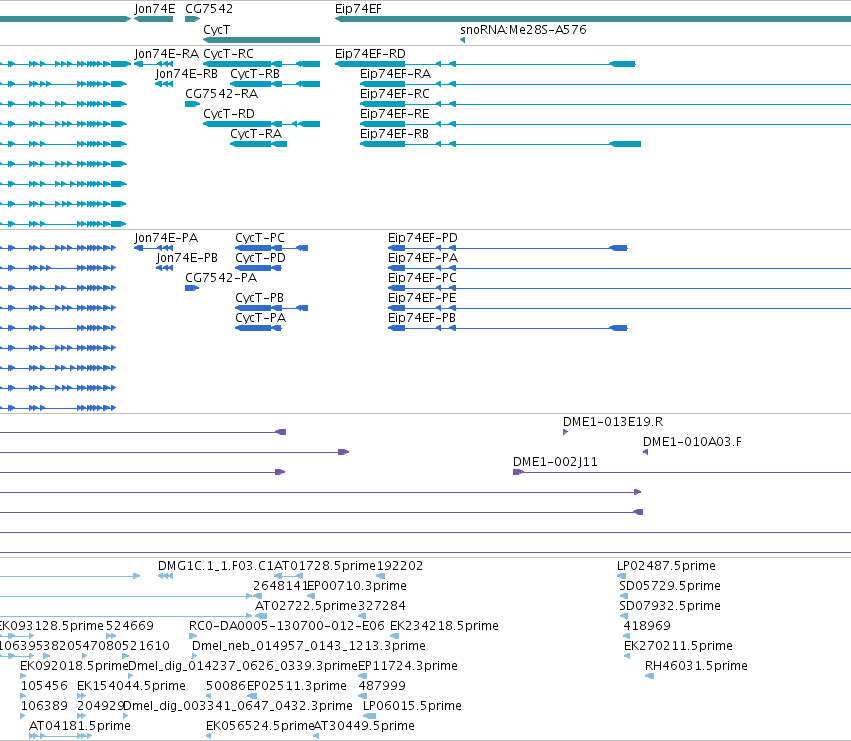Image resolution: width=851 pixels, height=741 pixels.
Task: Click the AT04181.5prime EST label
Action: pyautogui.click(x=80, y=726)
